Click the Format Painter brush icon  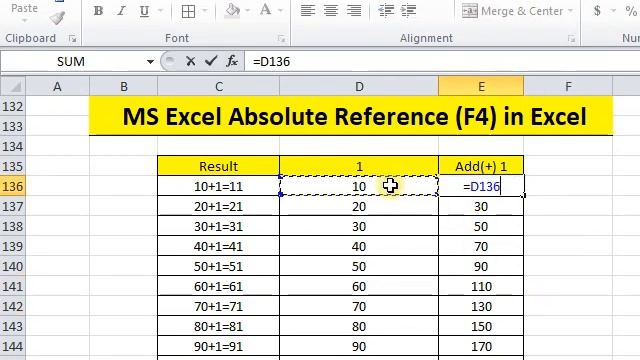point(57,18)
